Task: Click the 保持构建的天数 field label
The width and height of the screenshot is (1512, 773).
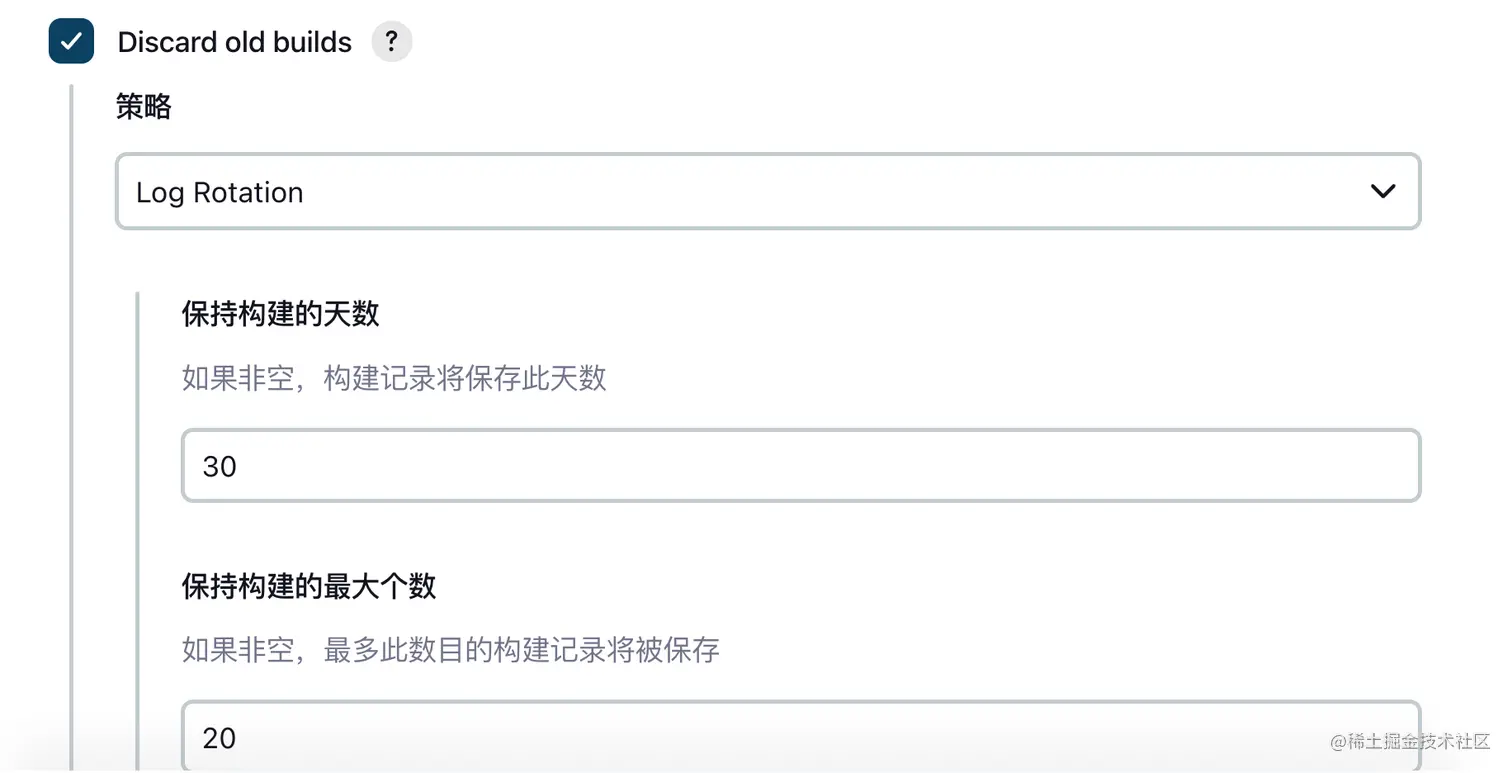Action: pyautogui.click(x=280, y=314)
